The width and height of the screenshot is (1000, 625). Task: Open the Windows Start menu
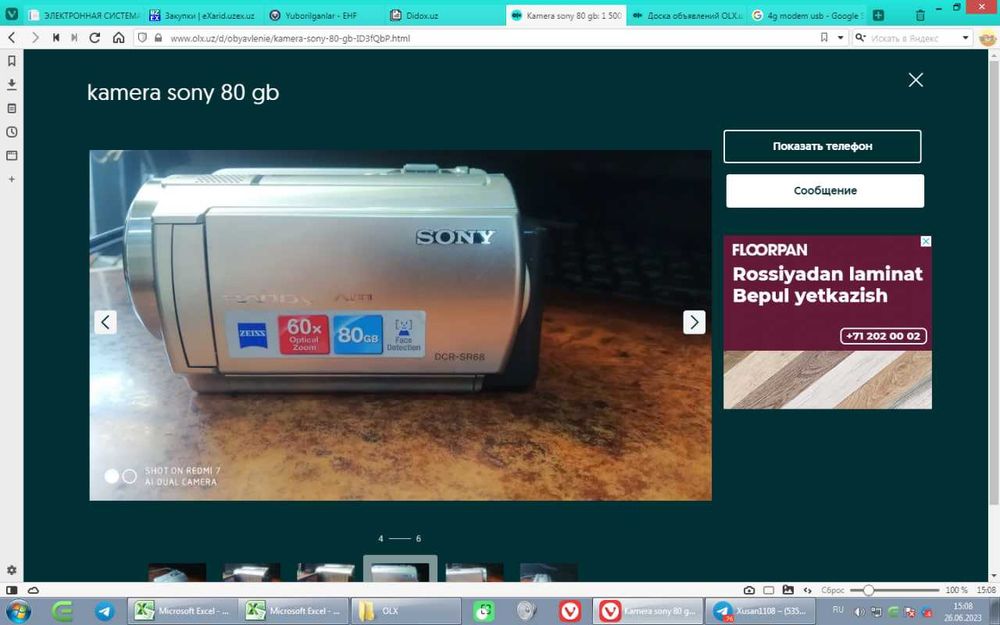point(18,611)
